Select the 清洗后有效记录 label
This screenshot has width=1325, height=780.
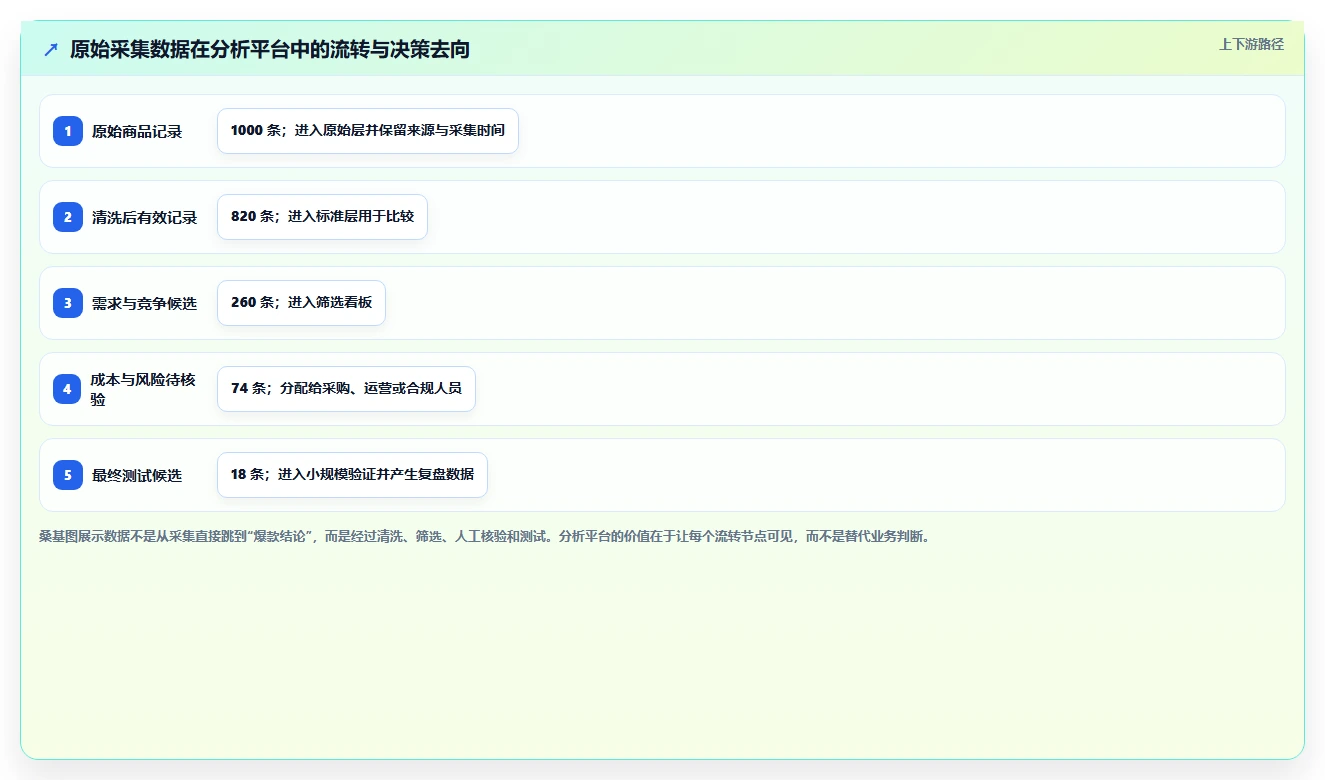tap(144, 217)
